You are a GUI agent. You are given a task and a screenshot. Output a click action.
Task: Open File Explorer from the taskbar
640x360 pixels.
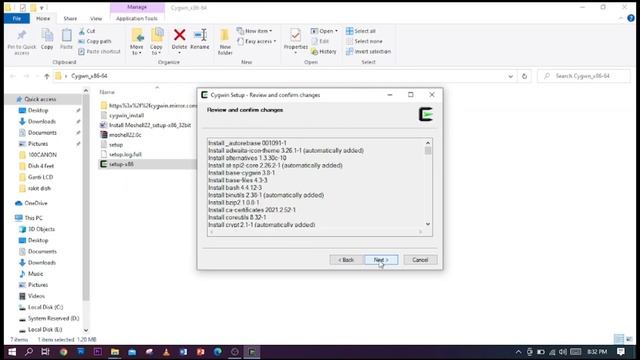115,352
